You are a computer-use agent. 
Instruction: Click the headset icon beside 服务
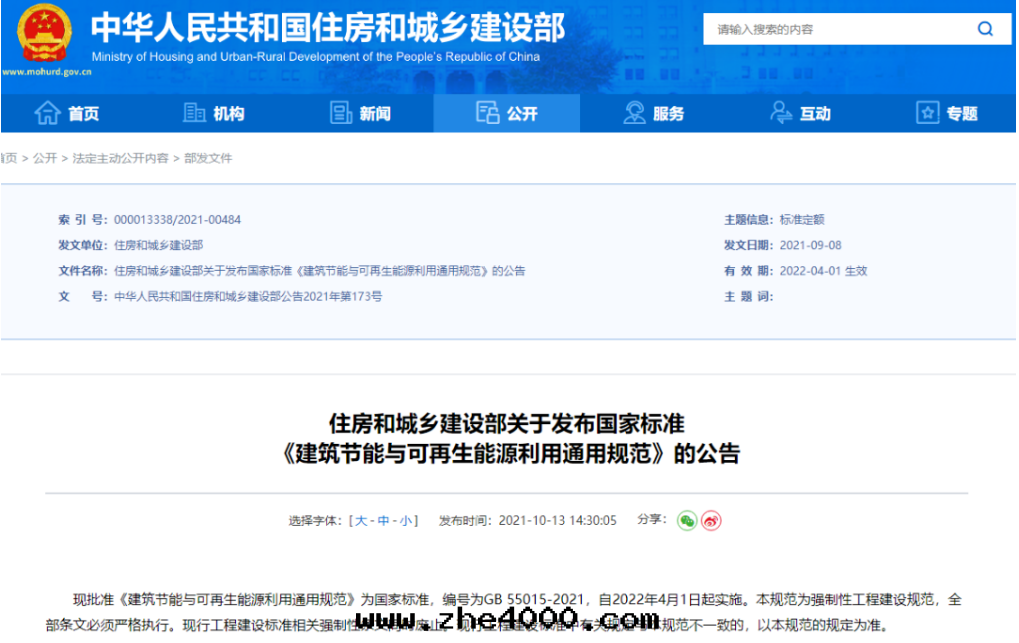[634, 113]
